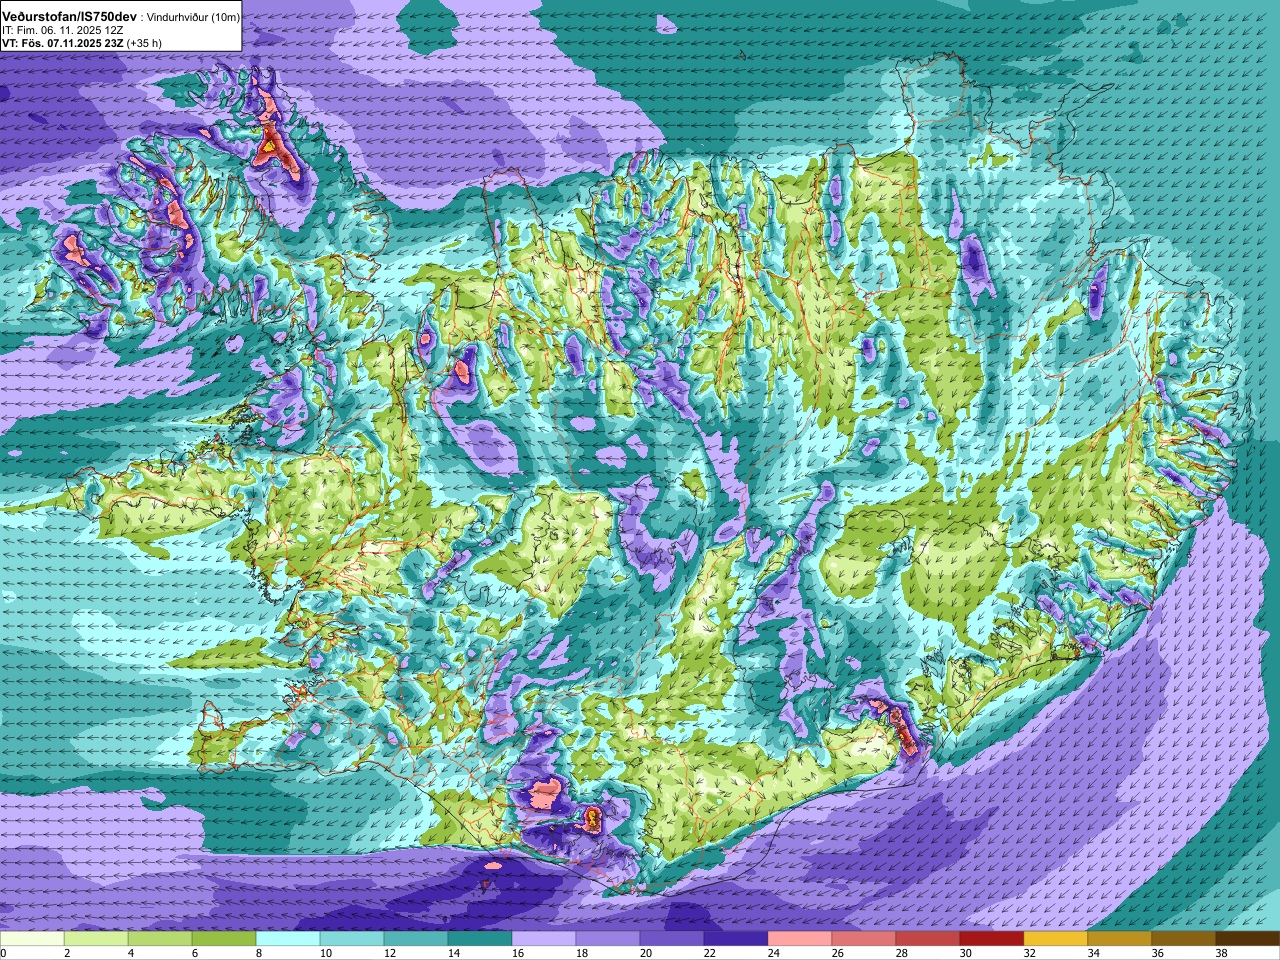Select the yellow swatch between 32 and 34

click(x=1056, y=939)
